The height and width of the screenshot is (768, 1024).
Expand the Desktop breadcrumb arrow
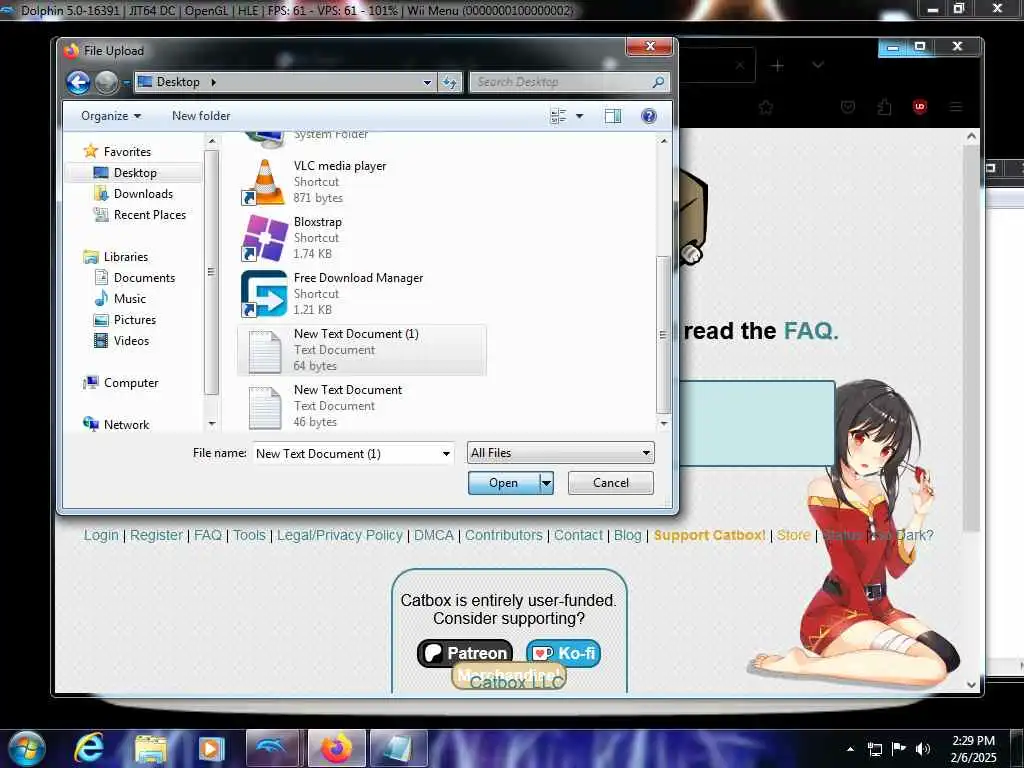tap(214, 82)
